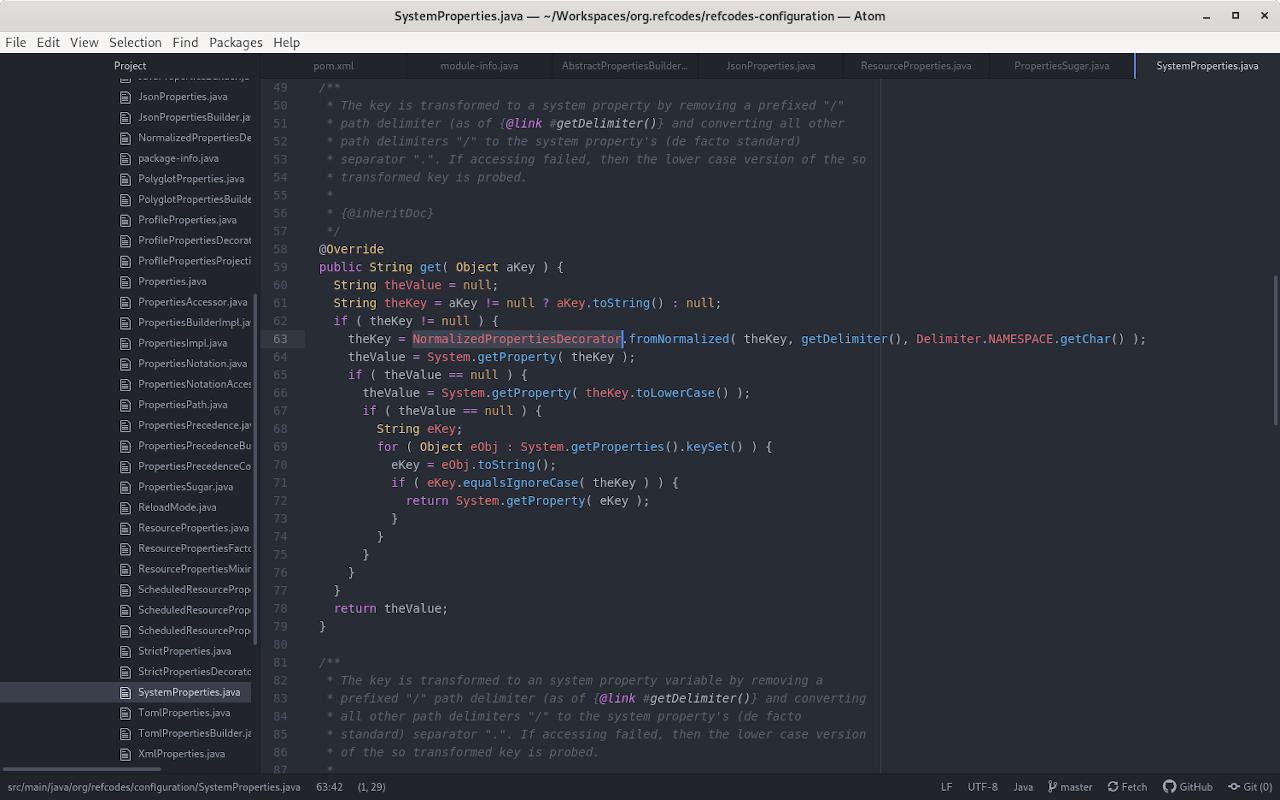Open line ending selector LF
1280x800 pixels.
pos(946,787)
